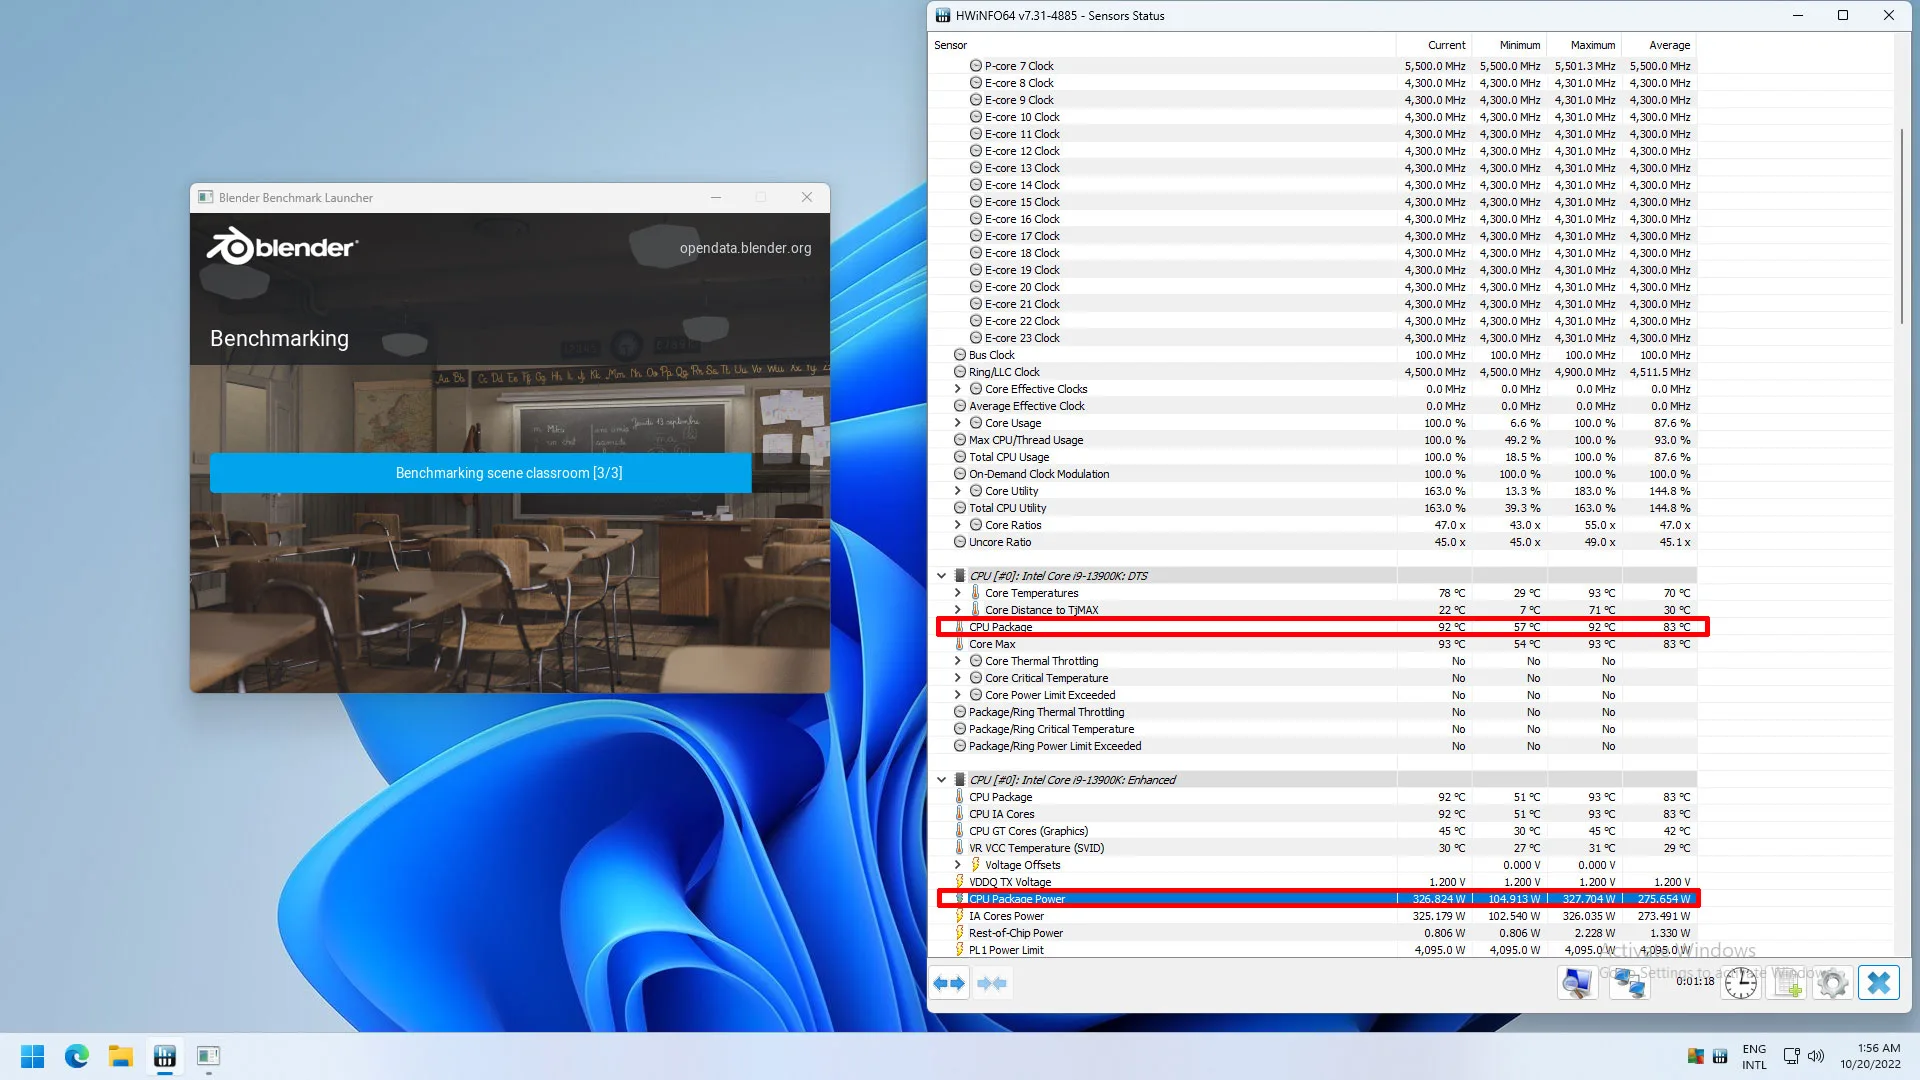Click the HWiNFO tray icon
This screenshot has height=1080, width=1920.
tap(1720, 1056)
